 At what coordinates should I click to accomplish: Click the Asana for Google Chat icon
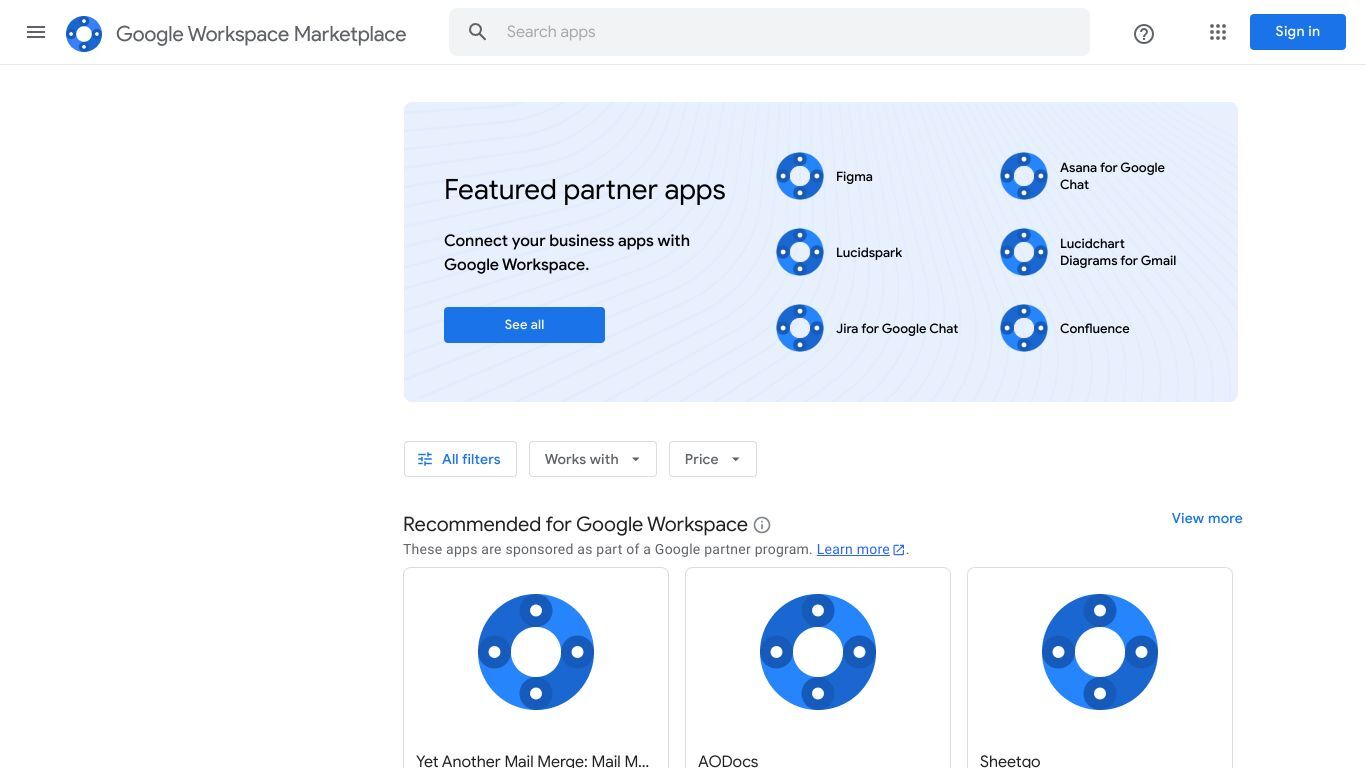click(x=1024, y=176)
